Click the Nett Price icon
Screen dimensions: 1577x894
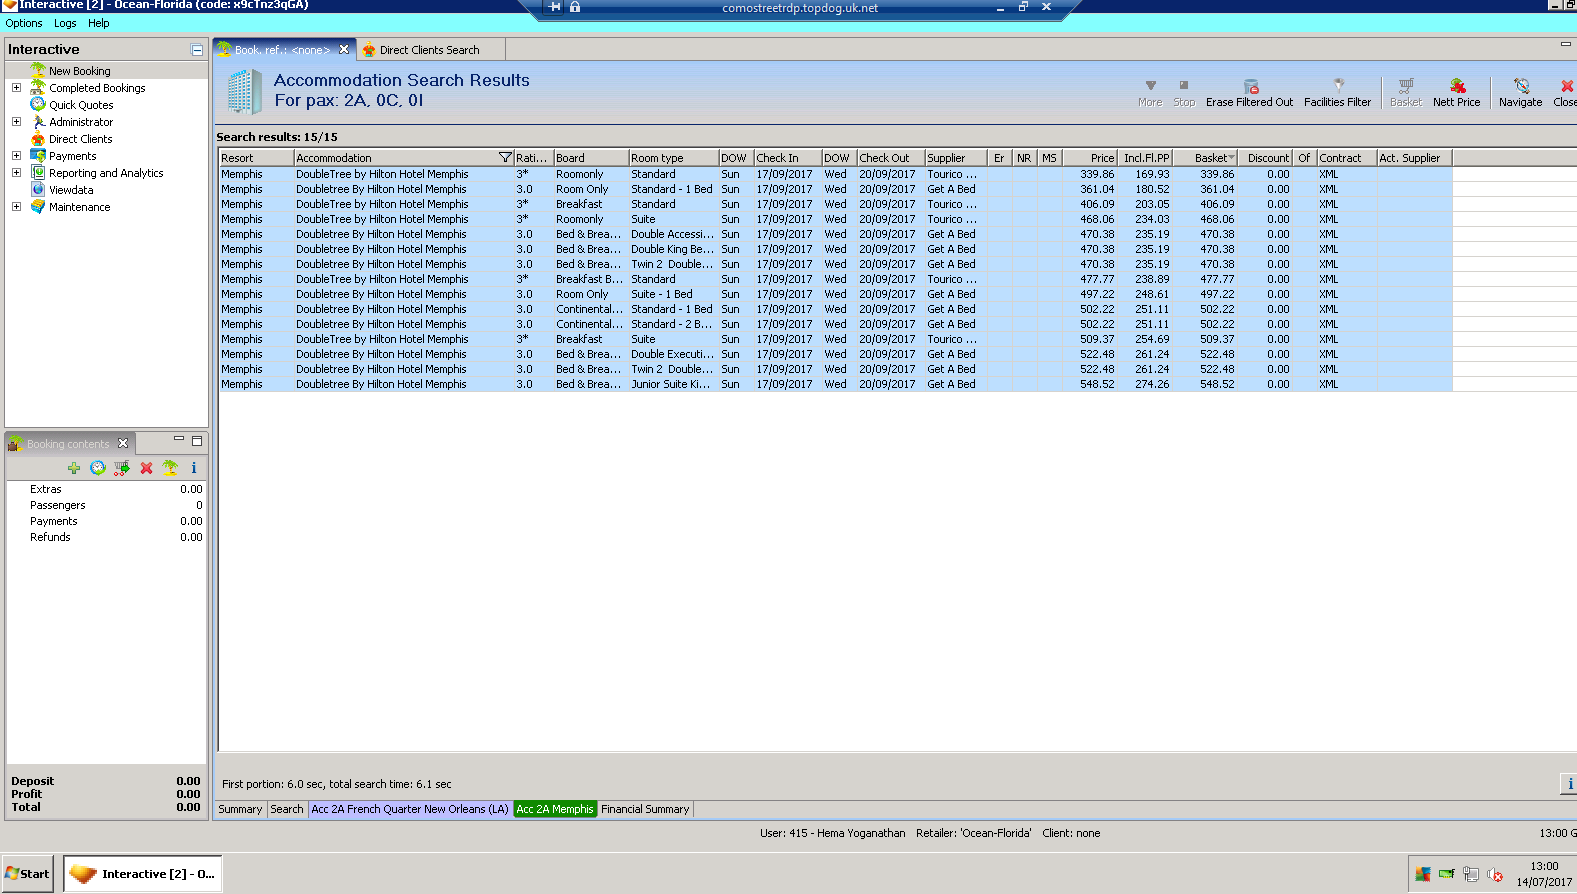(x=1457, y=86)
